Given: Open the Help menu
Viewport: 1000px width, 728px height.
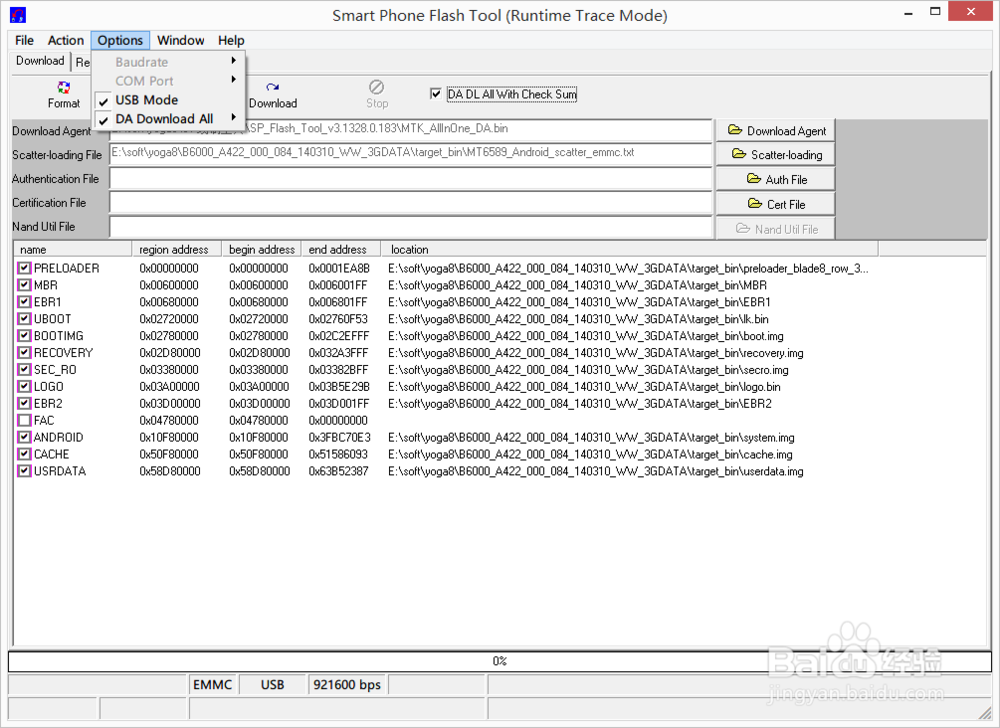Looking at the screenshot, I should click(231, 40).
